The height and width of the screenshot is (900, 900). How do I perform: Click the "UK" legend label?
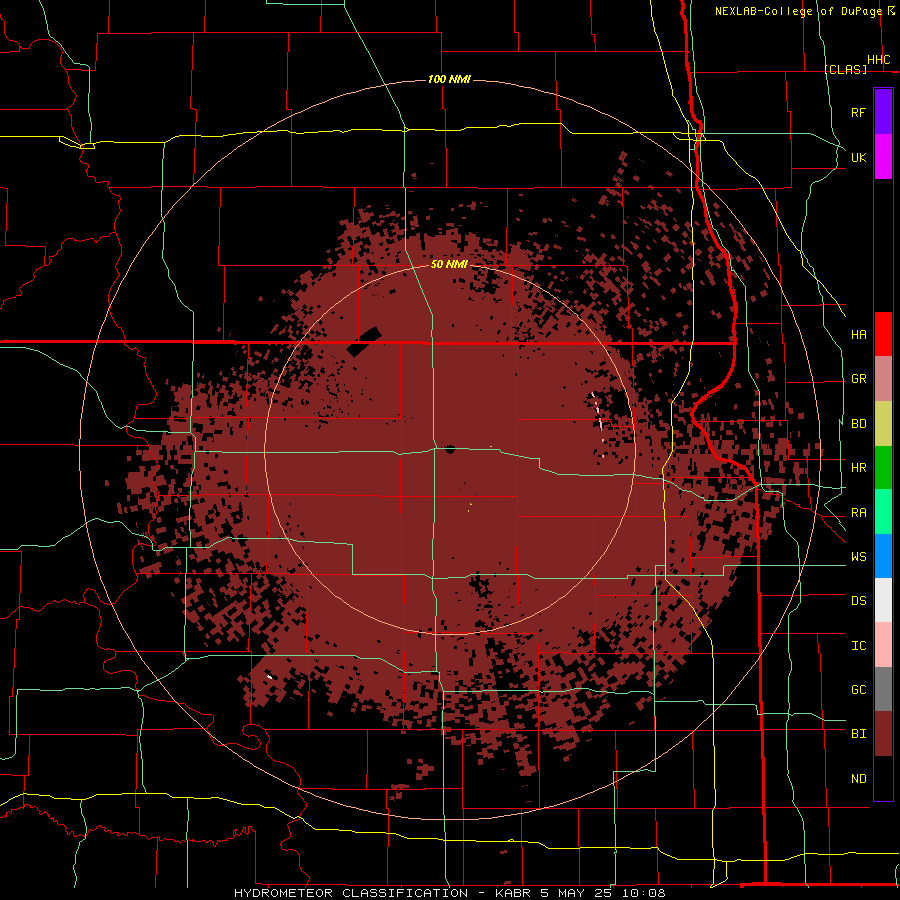(858, 157)
